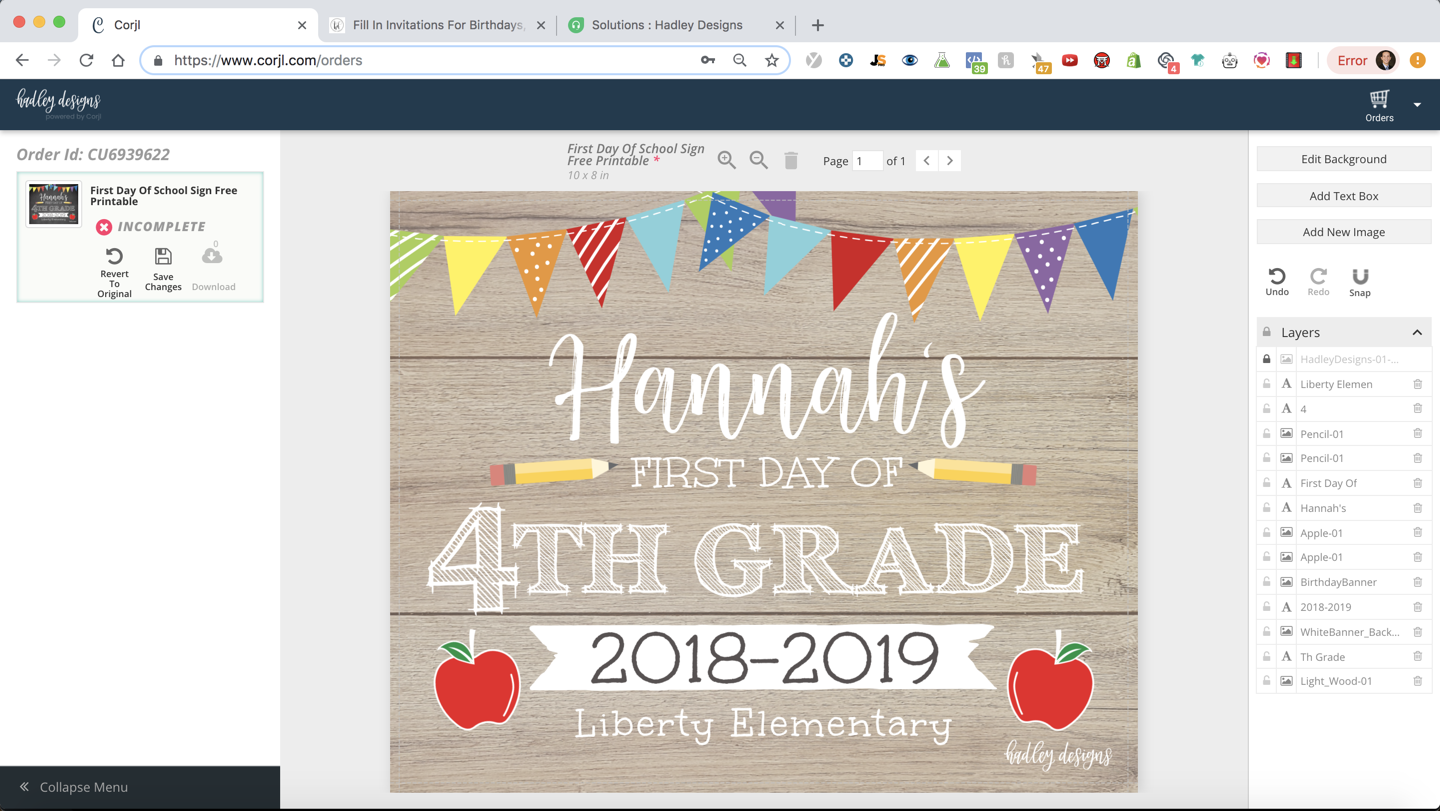The height and width of the screenshot is (811, 1440).
Task: Delete the Liberty Elemen layer
Action: tap(1417, 384)
